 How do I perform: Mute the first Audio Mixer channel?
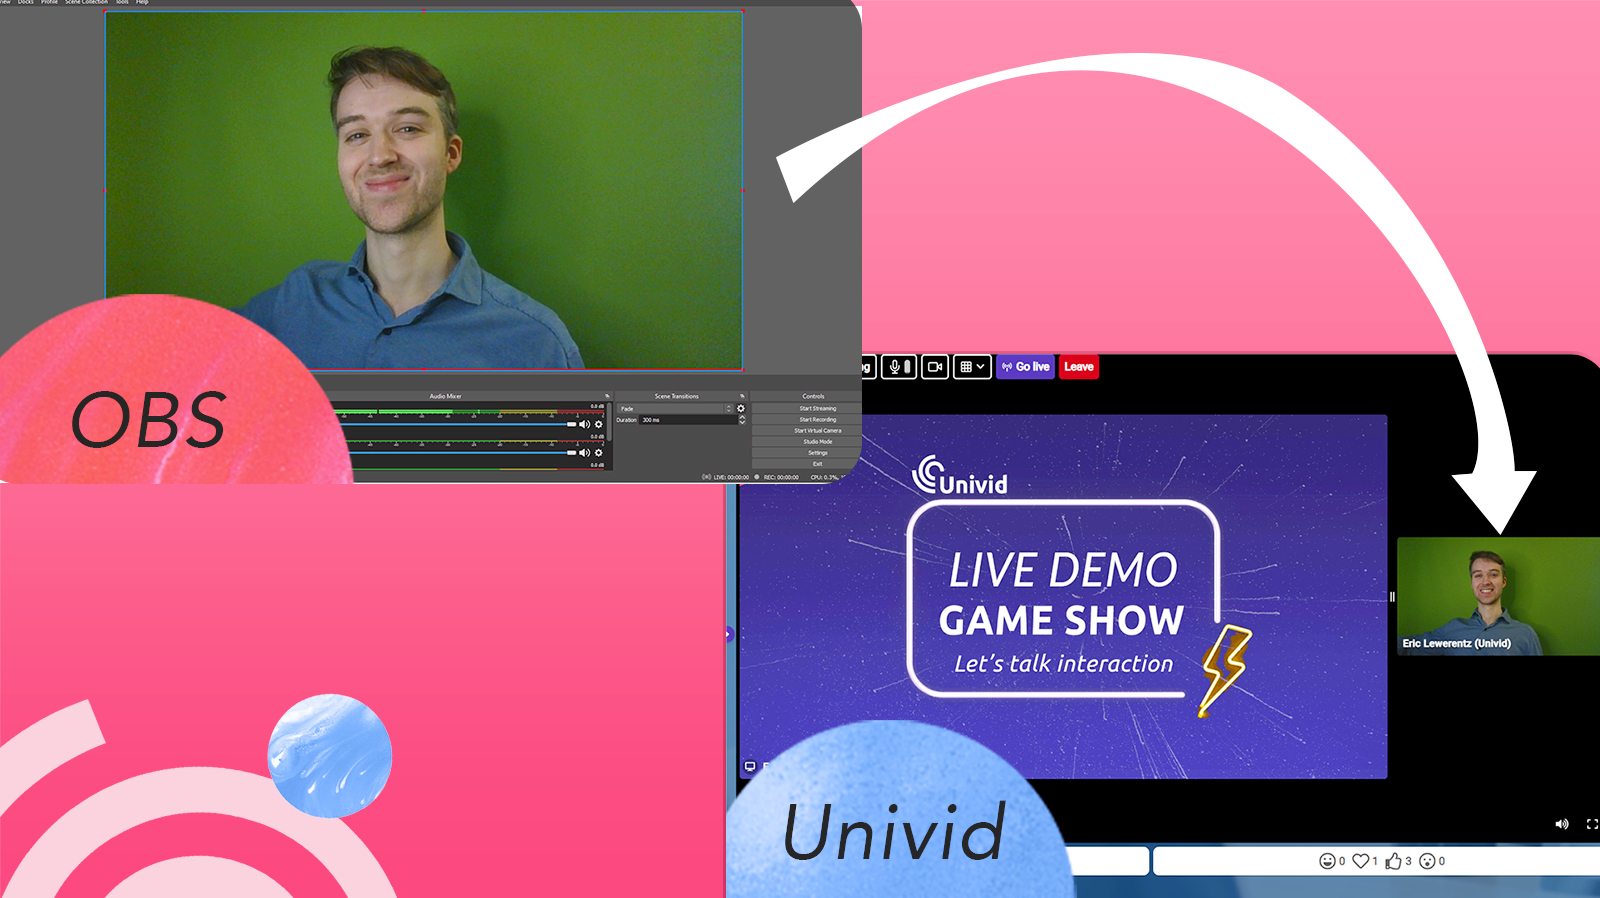[x=584, y=424]
